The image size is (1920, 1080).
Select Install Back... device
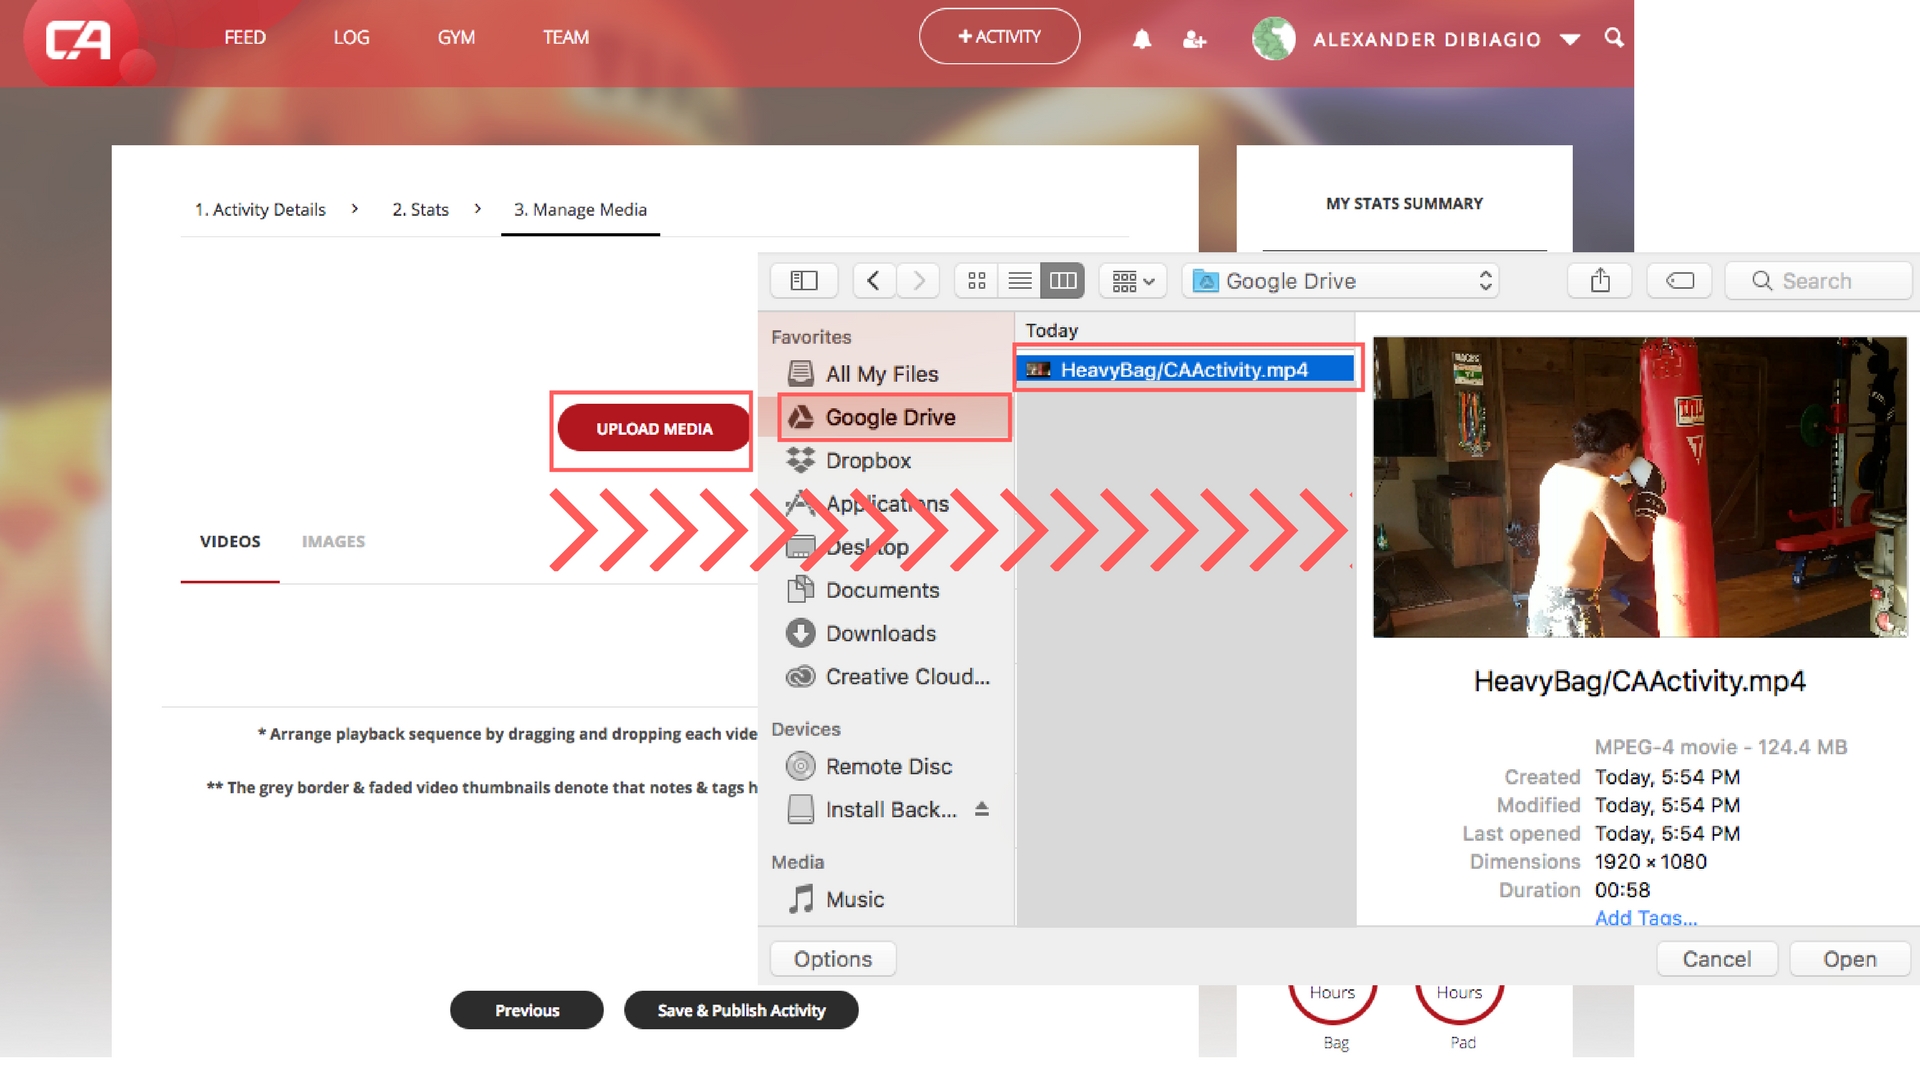tap(872, 809)
